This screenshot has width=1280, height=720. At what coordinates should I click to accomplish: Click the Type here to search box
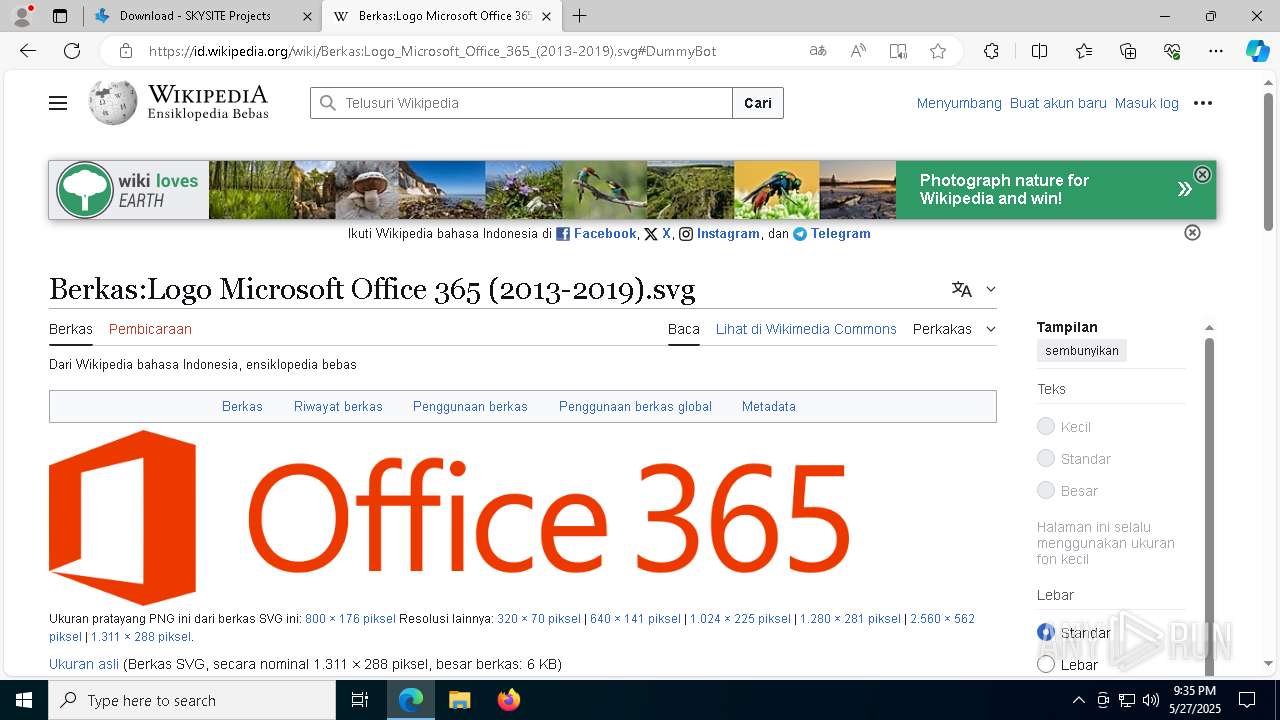tap(192, 700)
